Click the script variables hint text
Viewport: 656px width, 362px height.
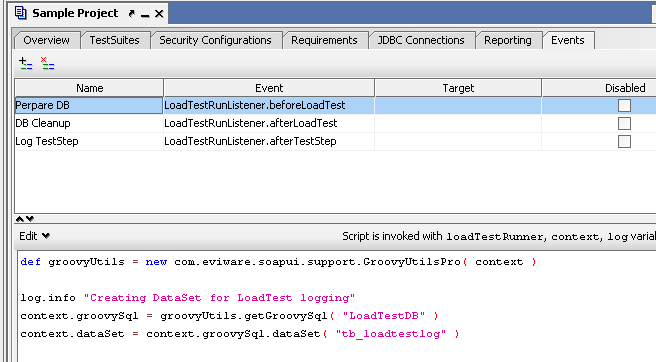(x=499, y=236)
